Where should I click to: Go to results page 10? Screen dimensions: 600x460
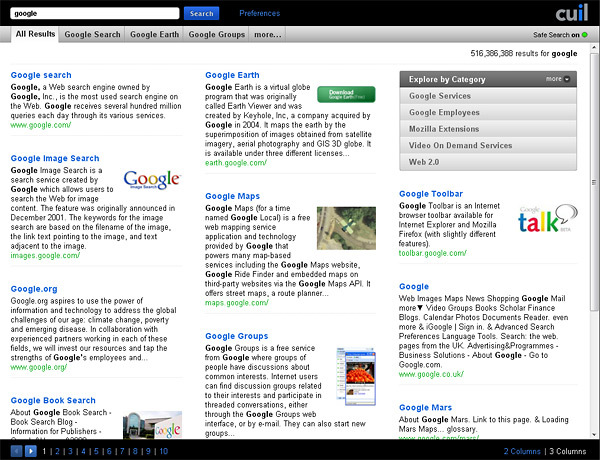(x=164, y=451)
